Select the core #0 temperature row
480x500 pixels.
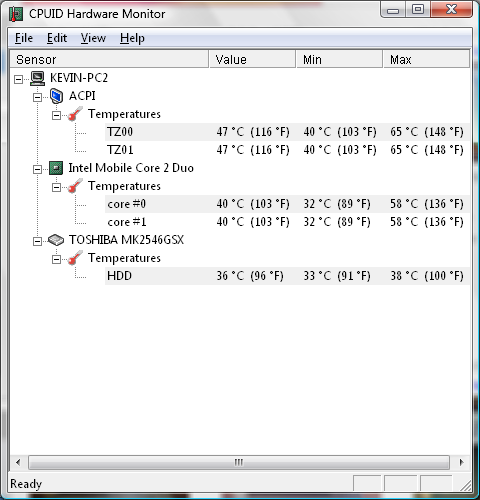tap(287, 204)
